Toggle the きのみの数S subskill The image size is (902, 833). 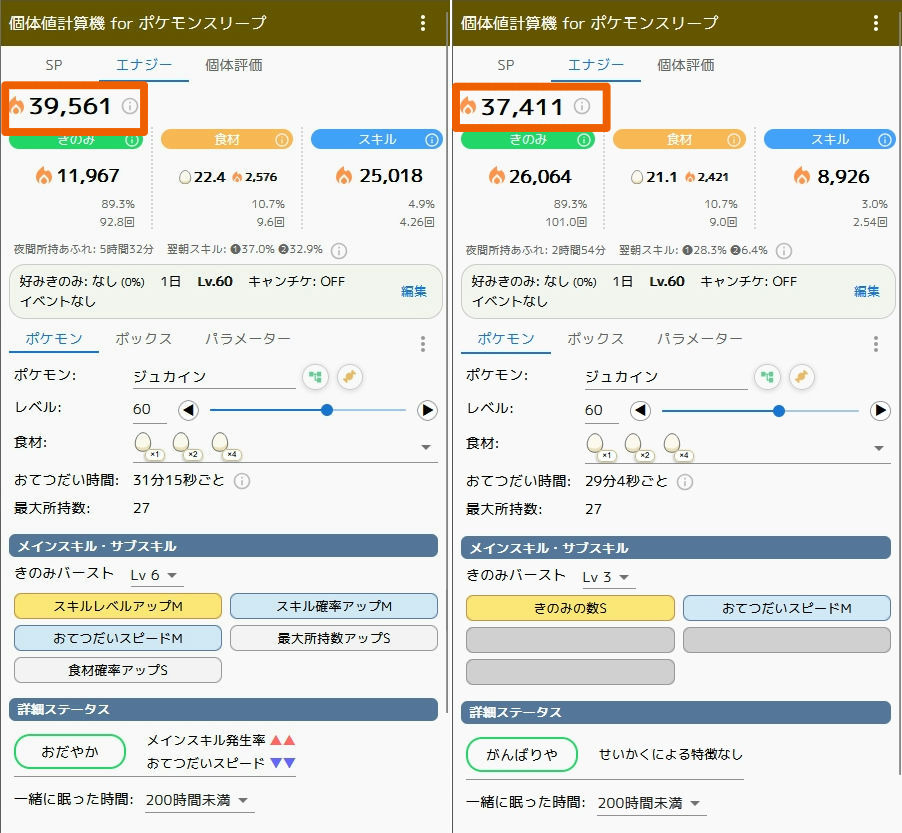[x=570, y=608]
